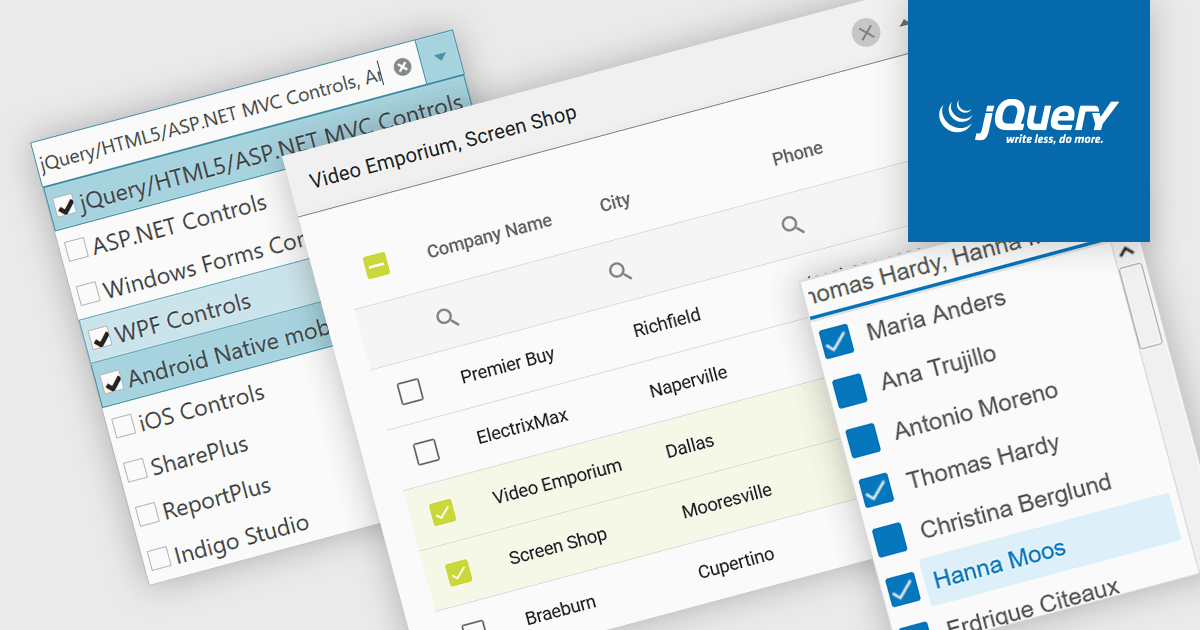Check the Indigo Studio checkbox

coord(158,557)
